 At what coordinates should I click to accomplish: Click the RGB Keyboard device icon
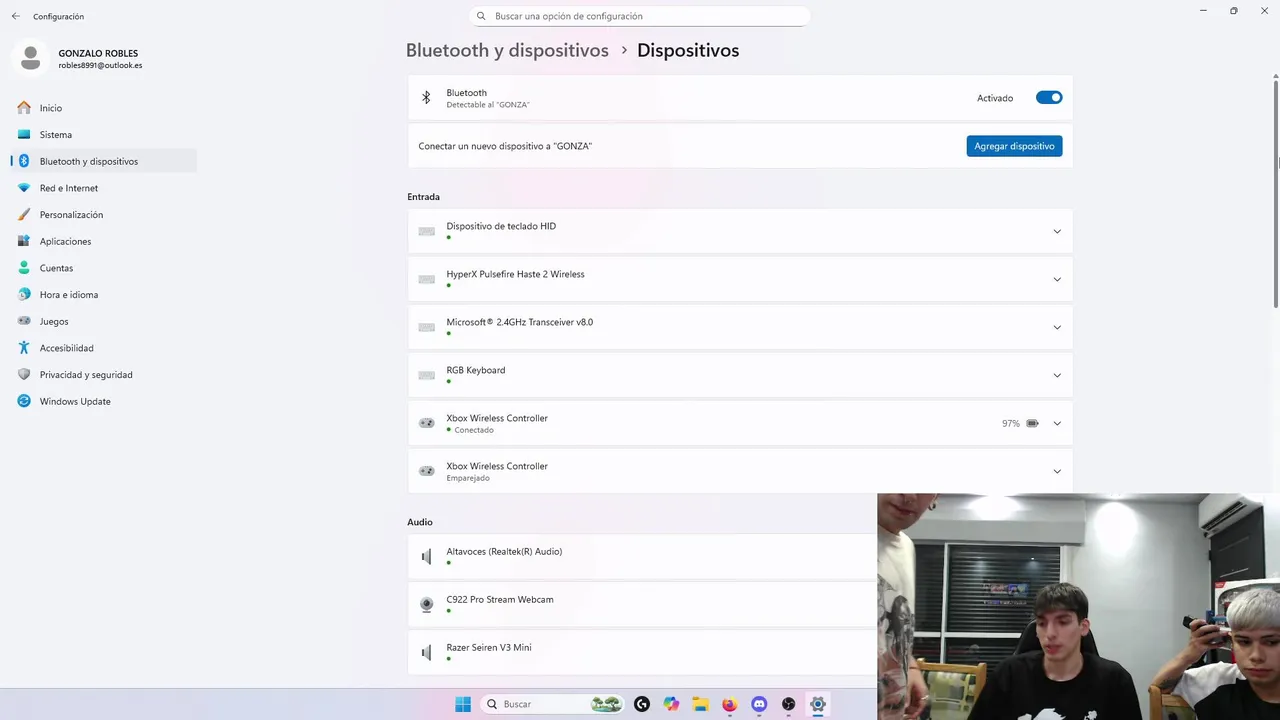(x=427, y=375)
